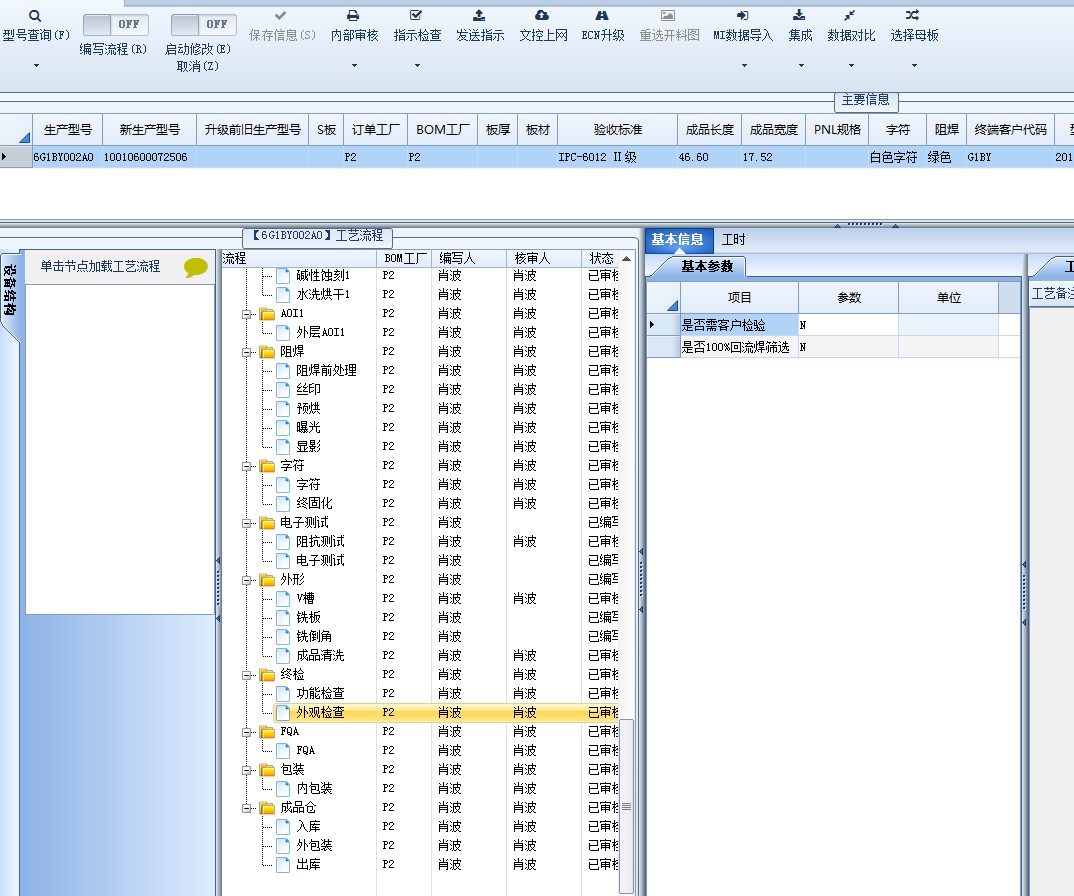
Task: Click the 主要信息 panel tab
Action: (x=866, y=100)
